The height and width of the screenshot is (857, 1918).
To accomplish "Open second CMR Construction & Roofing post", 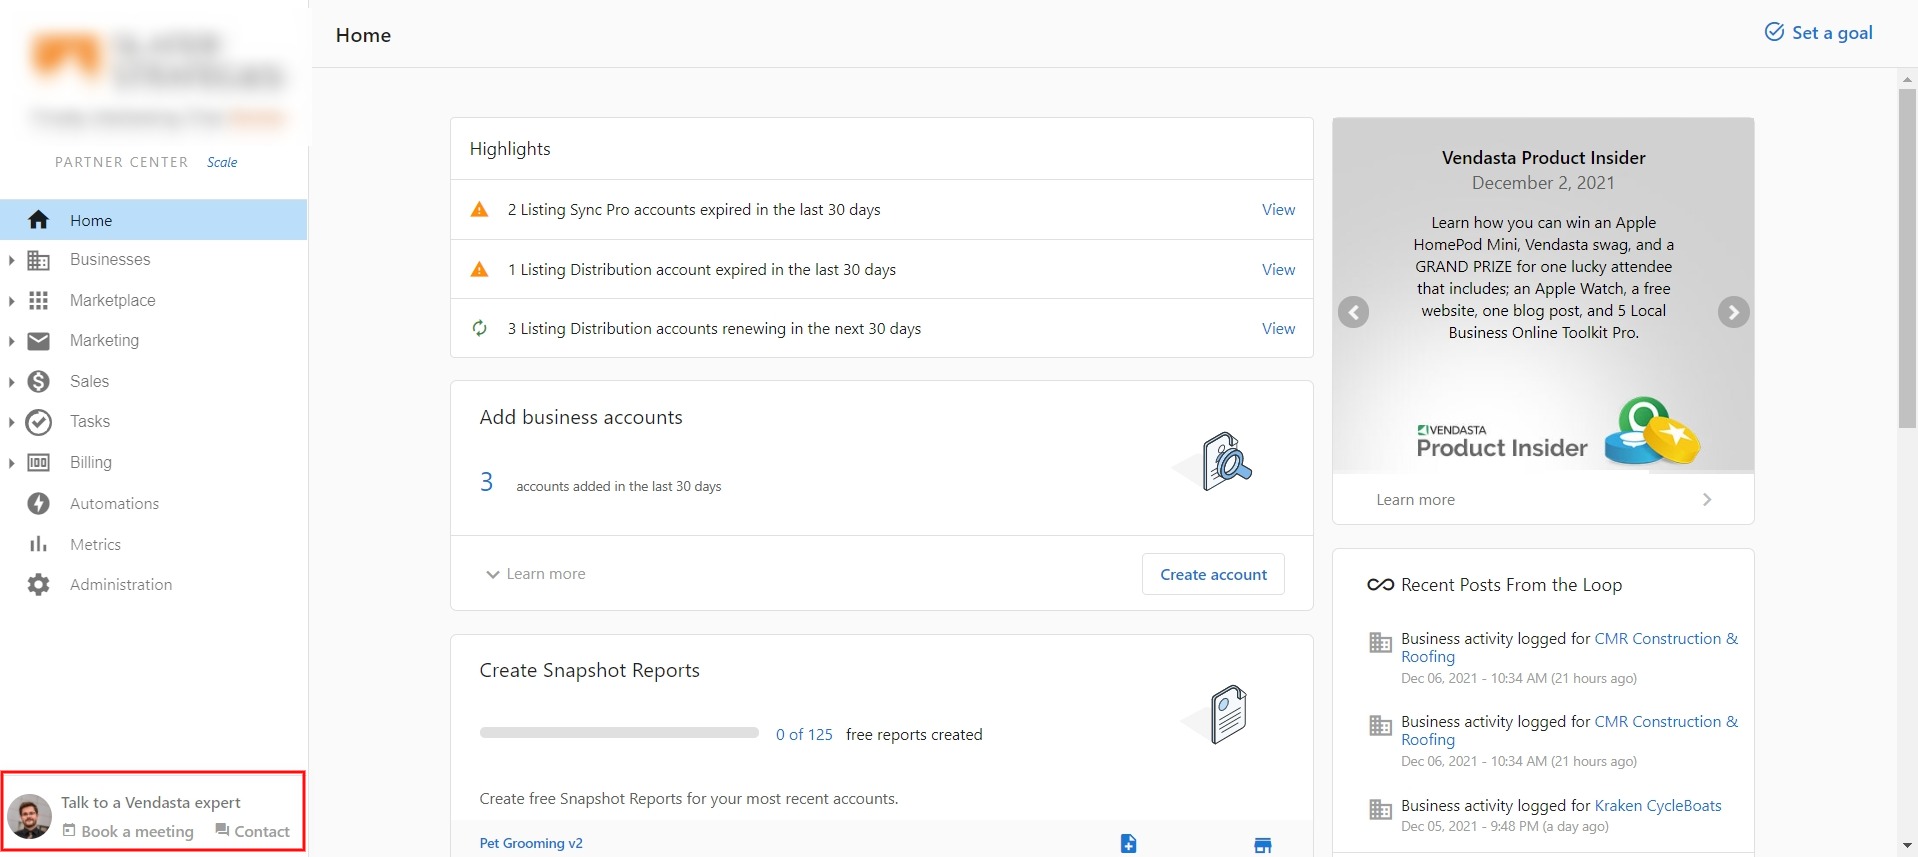I will click(x=1570, y=731).
